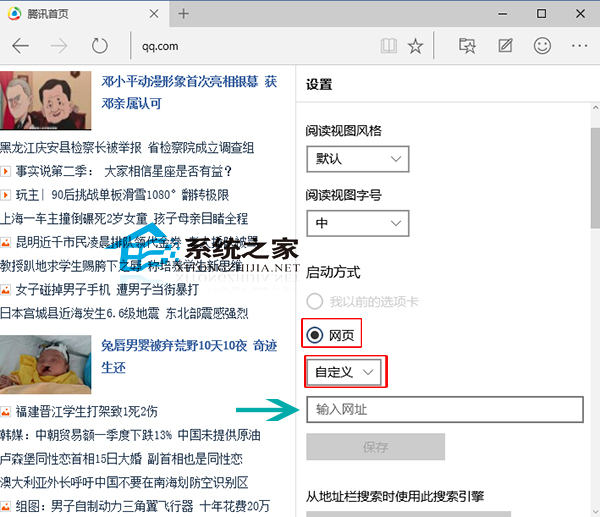Maximize the Edge browser window

pyautogui.click(x=541, y=14)
